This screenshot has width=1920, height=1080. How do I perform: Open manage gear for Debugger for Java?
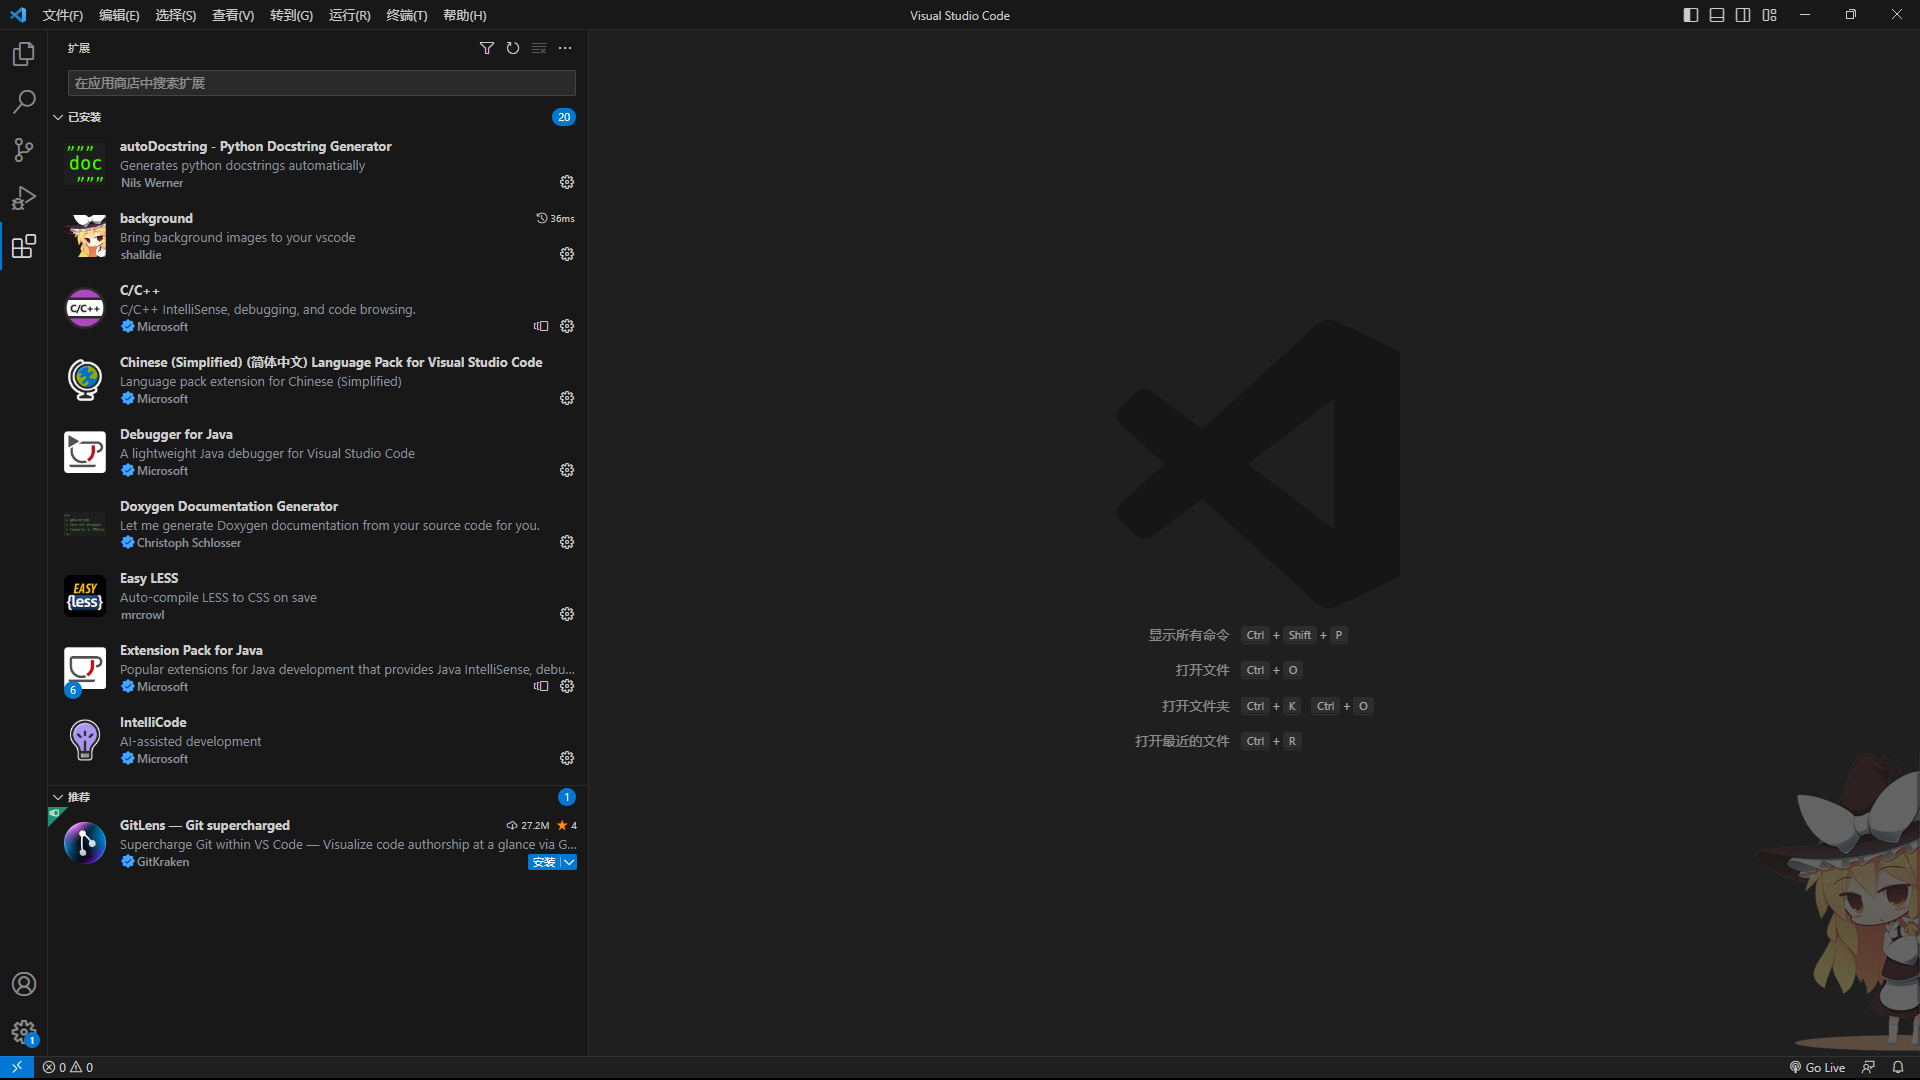(567, 470)
